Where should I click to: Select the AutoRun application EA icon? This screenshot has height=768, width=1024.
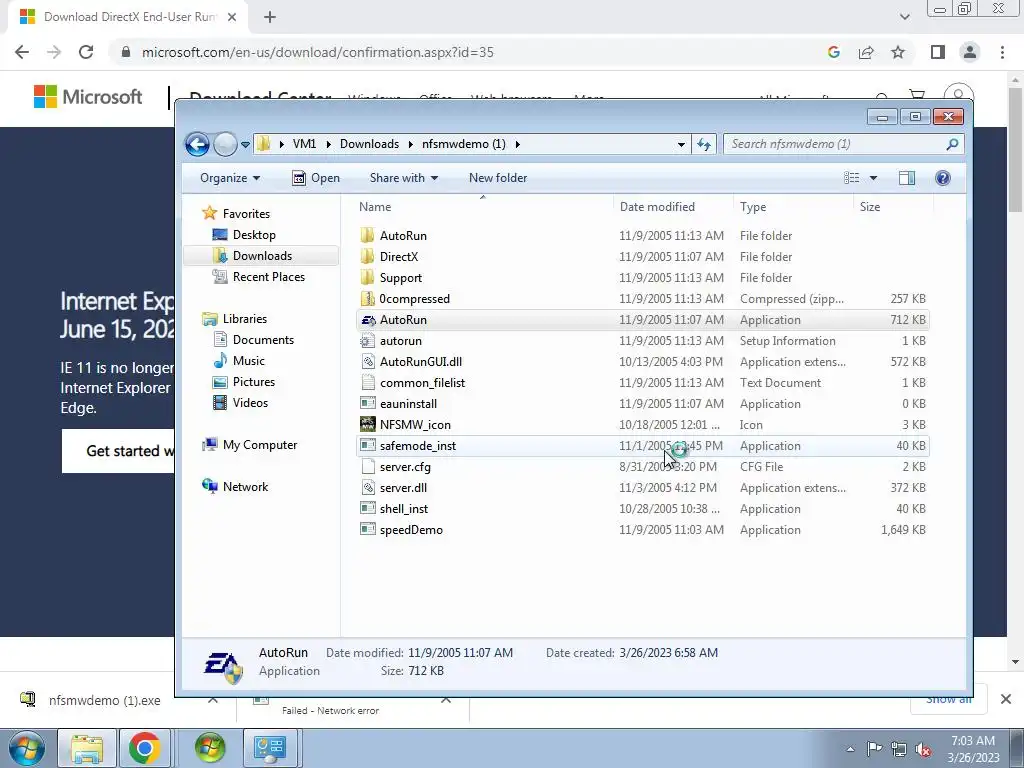368,320
